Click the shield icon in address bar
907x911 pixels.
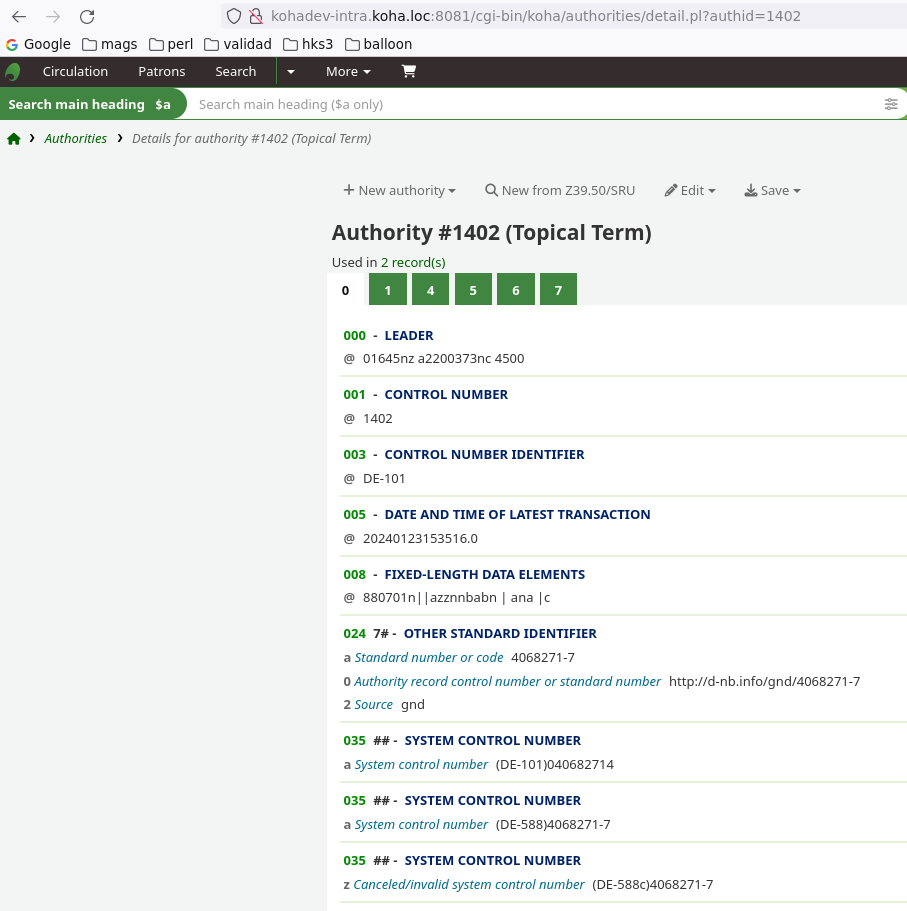click(234, 16)
